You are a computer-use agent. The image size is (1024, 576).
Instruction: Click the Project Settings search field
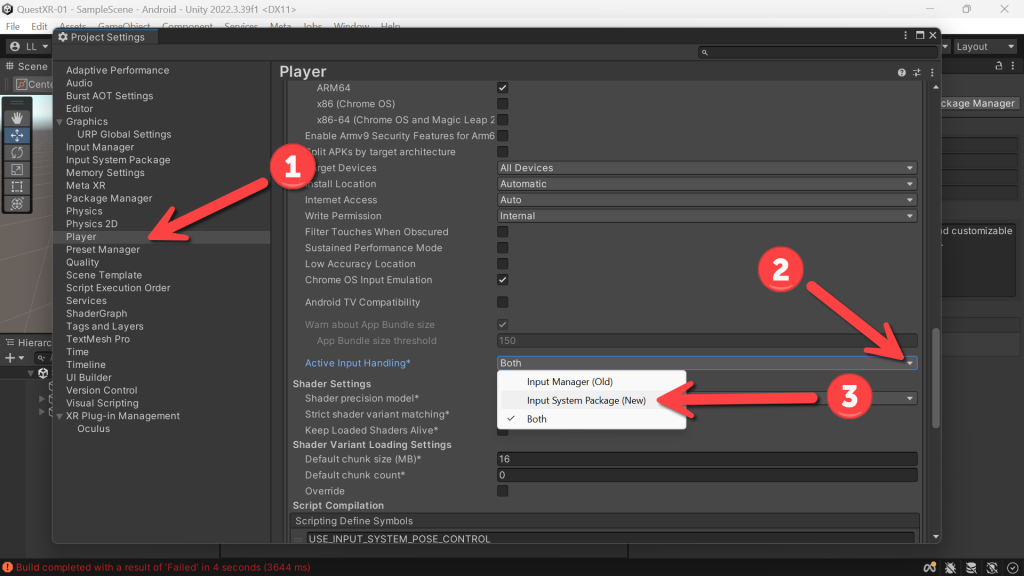pos(818,52)
